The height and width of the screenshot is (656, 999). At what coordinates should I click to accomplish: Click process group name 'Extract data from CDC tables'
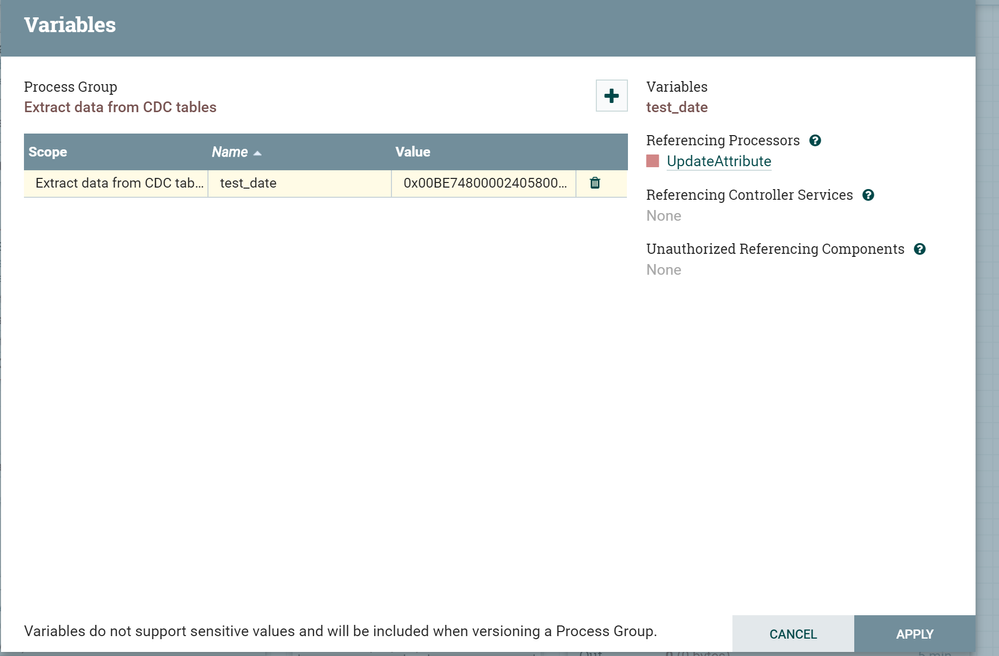pyautogui.click(x=120, y=107)
